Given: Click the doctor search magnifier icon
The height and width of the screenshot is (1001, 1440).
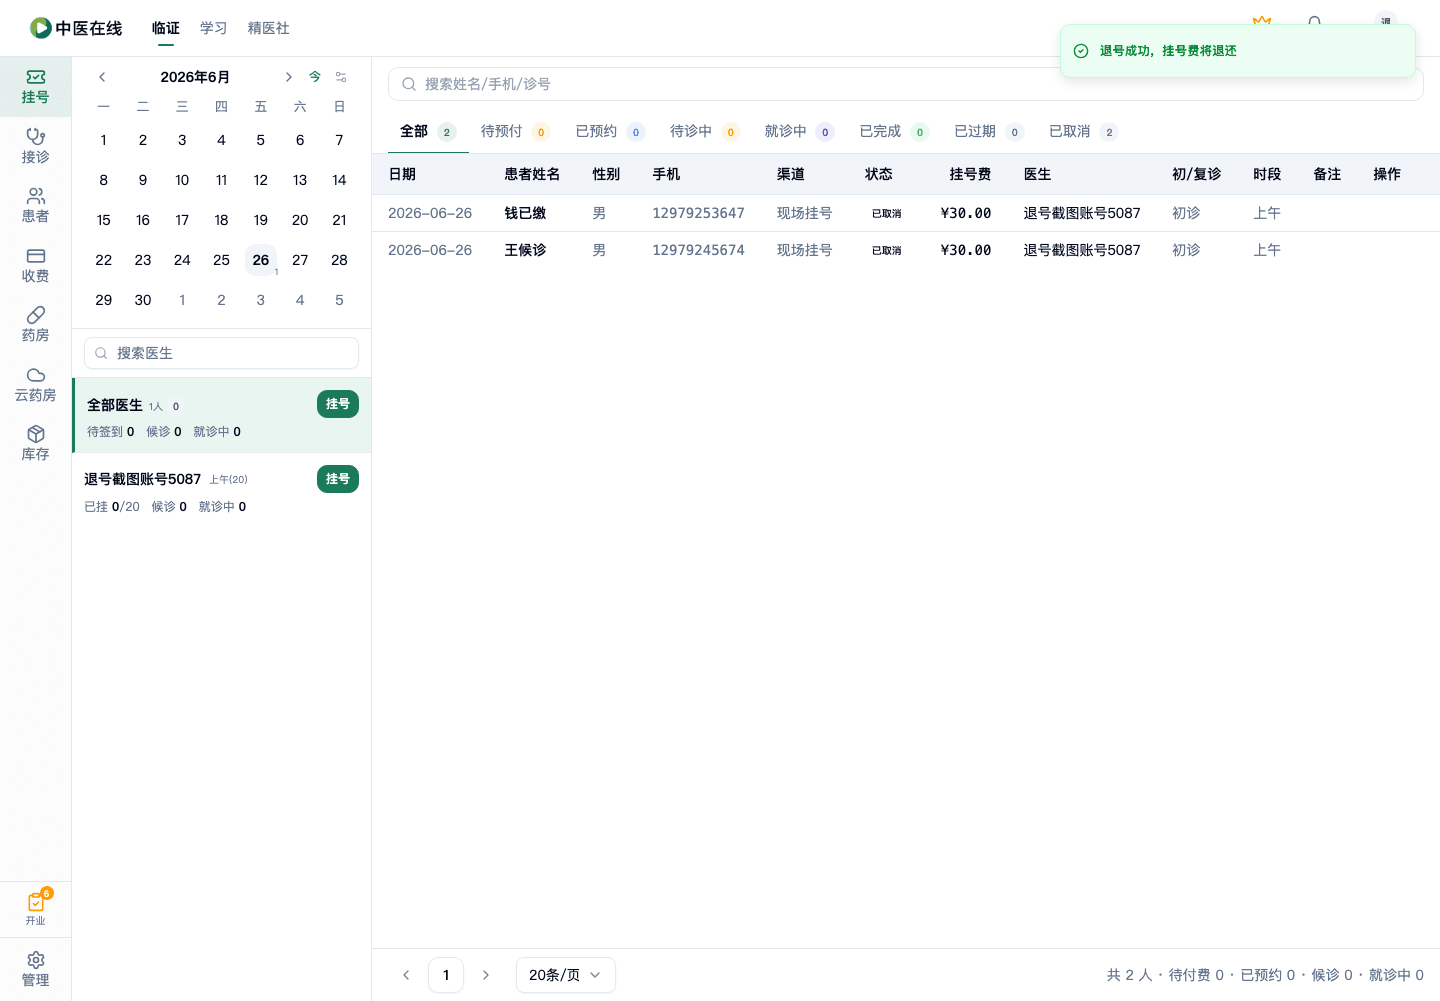Looking at the screenshot, I should [101, 353].
